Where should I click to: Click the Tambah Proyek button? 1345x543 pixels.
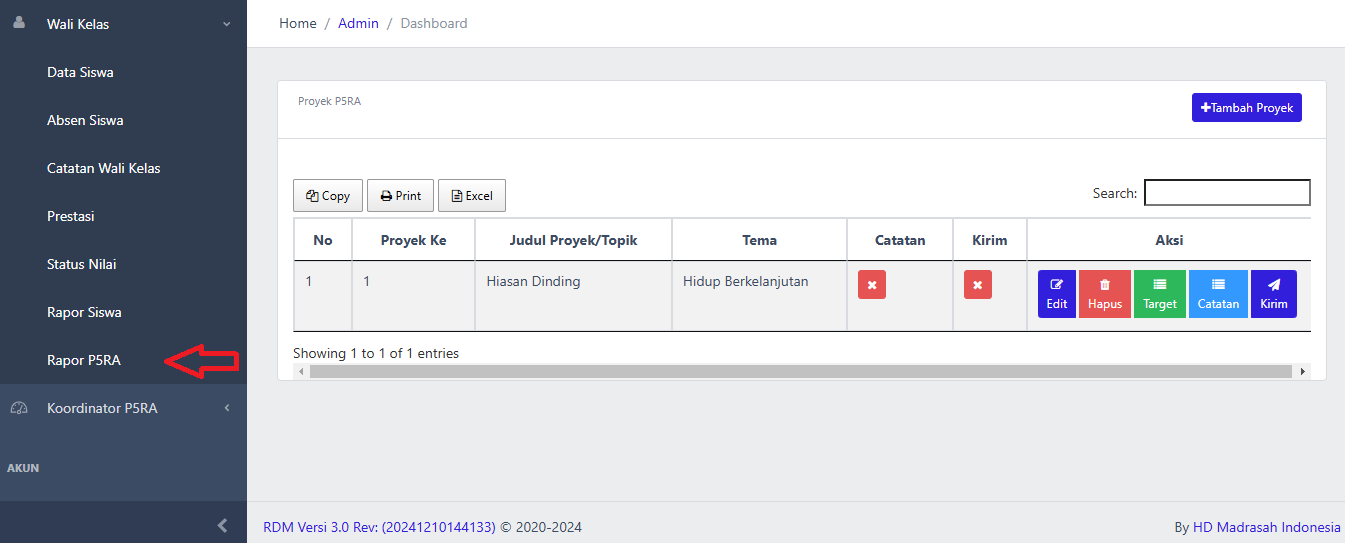point(1247,108)
